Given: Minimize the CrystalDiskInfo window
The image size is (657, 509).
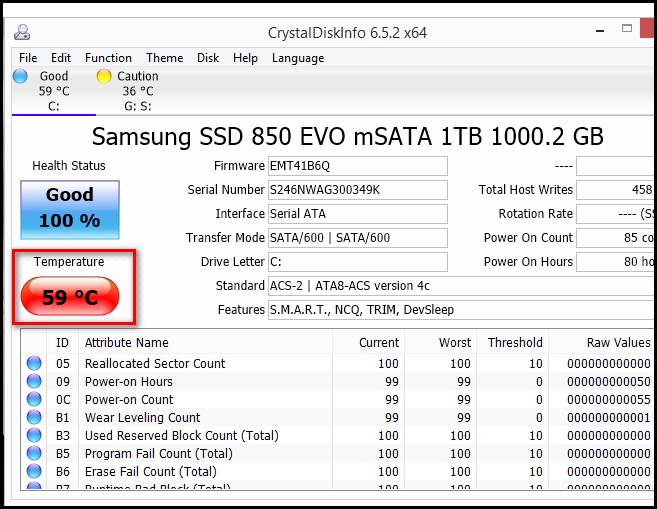Looking at the screenshot, I should click(600, 31).
